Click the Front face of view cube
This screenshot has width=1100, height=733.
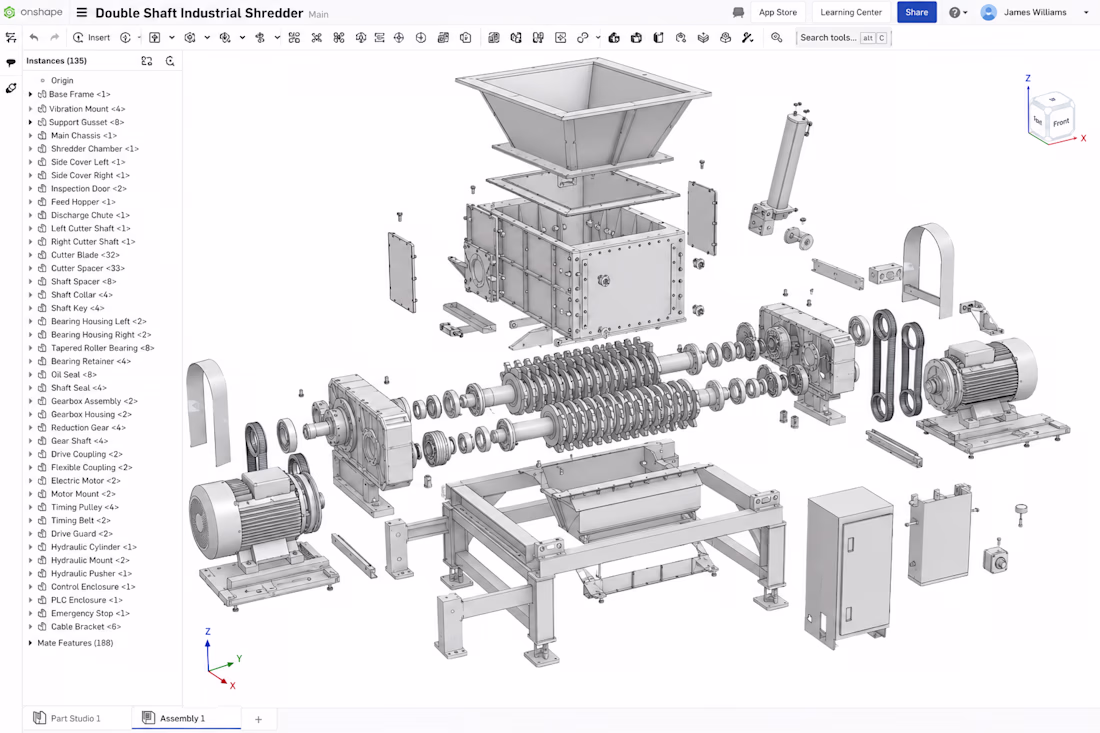tap(1060, 122)
